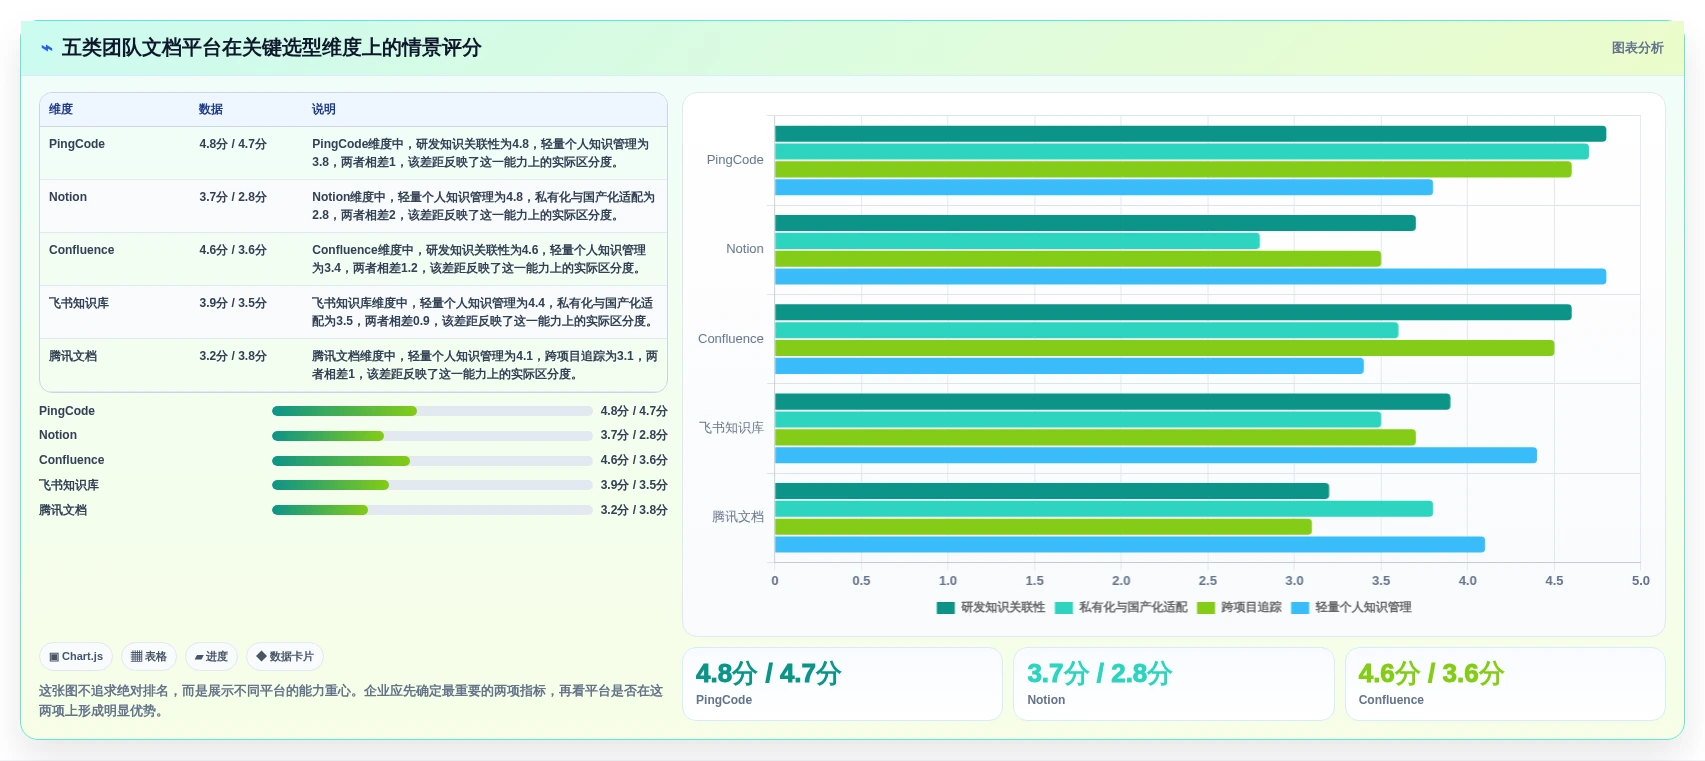
Task: Click the Notion table row name
Action: coord(68,197)
